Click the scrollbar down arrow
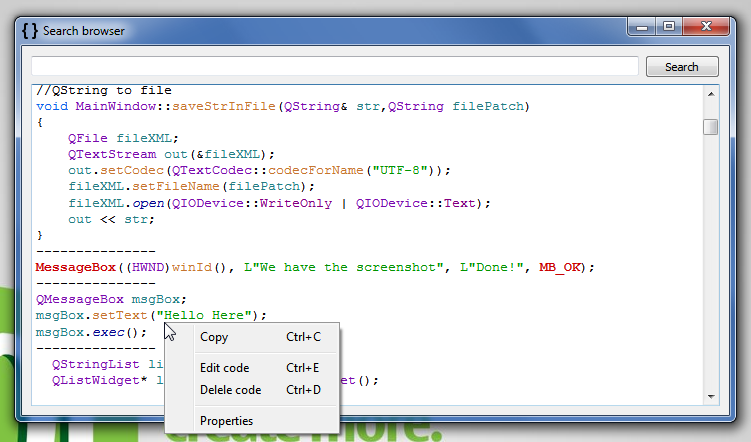Viewport: 751px width, 442px height. point(711,397)
